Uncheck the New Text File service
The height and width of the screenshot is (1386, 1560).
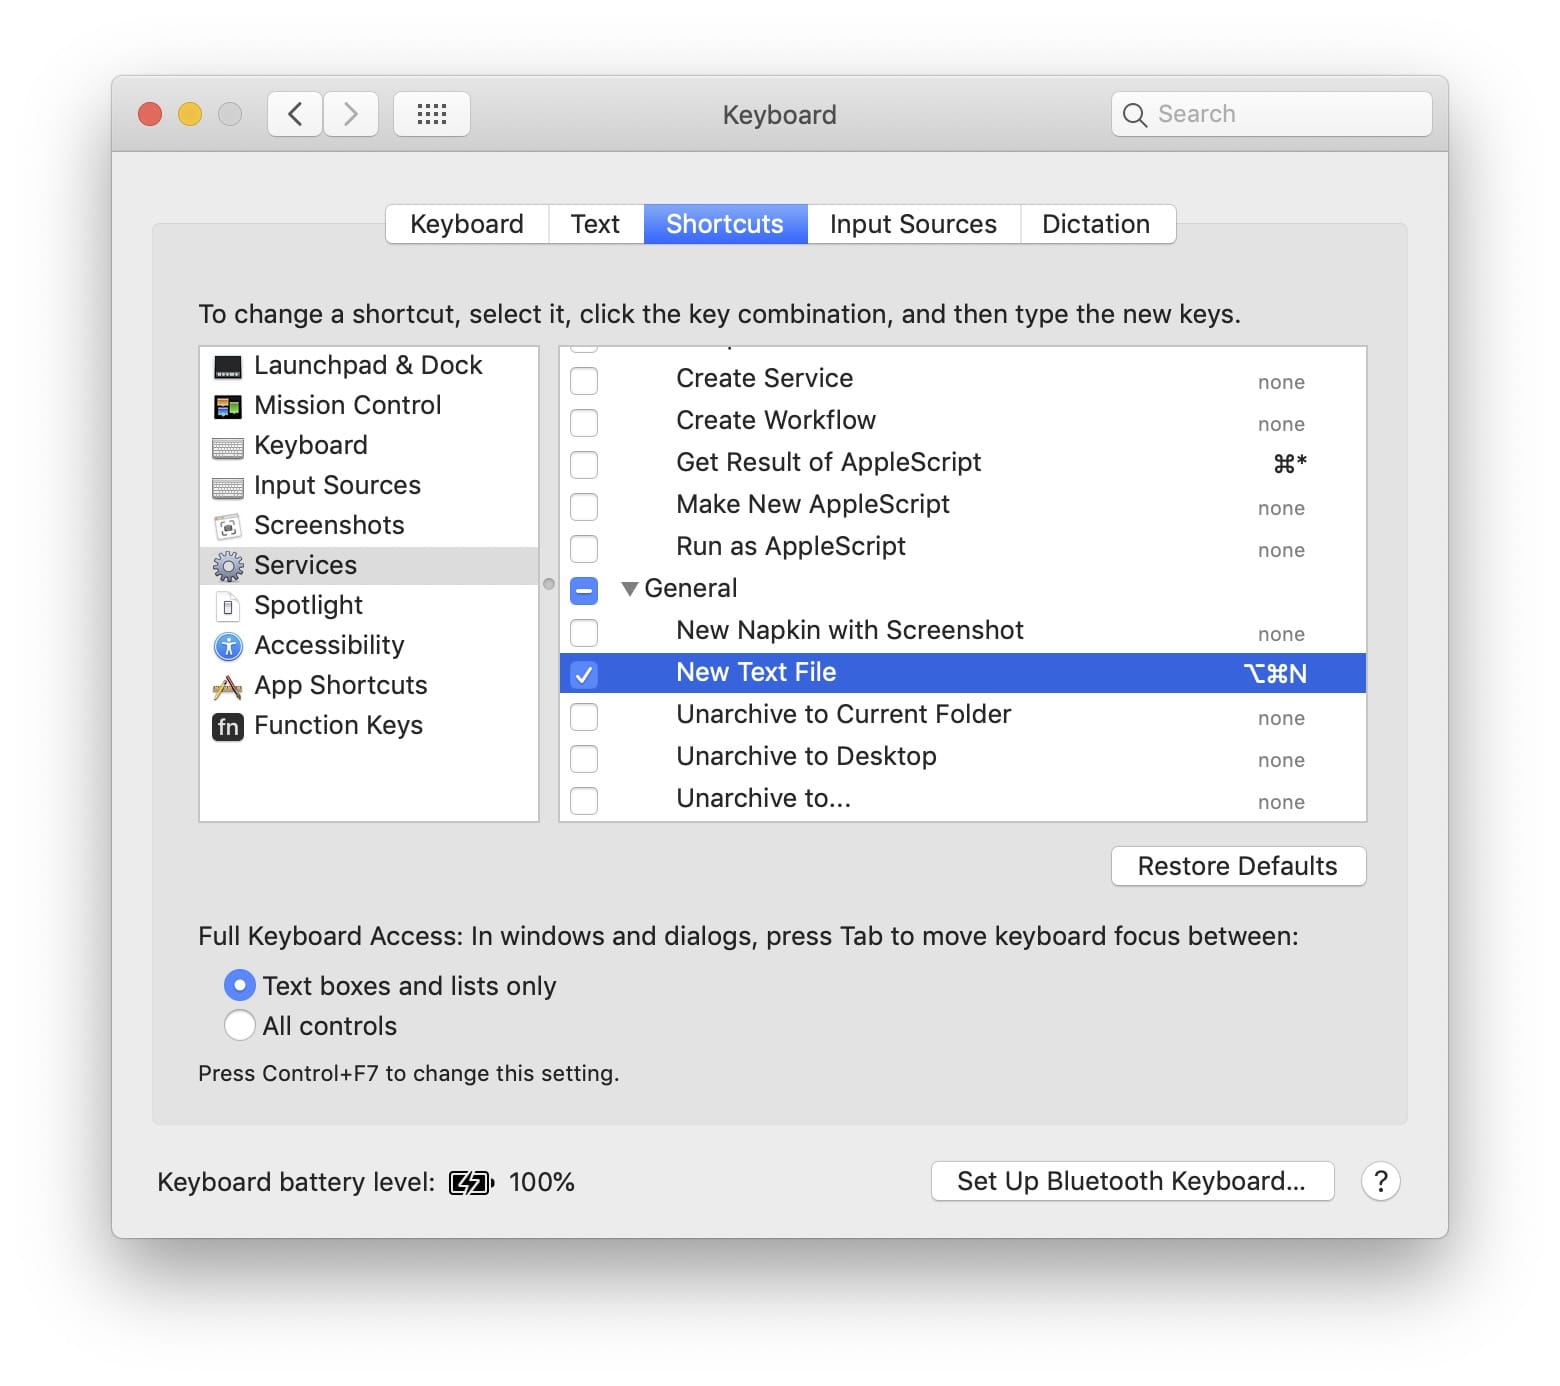pos(584,674)
